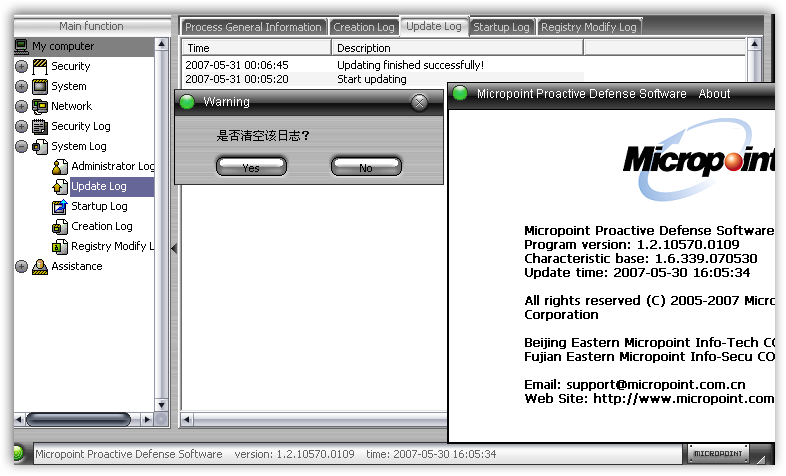Click green status orb beside status bar

click(x=18, y=453)
